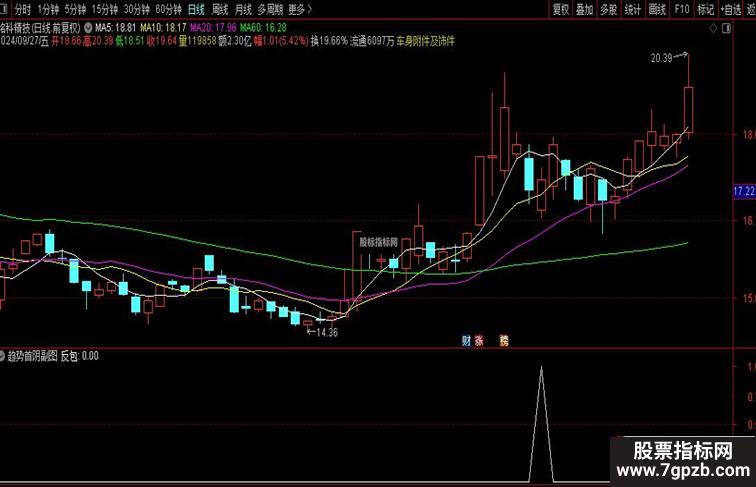Click the 14.36 low price label
This screenshot has height=487, width=756.
(327, 332)
